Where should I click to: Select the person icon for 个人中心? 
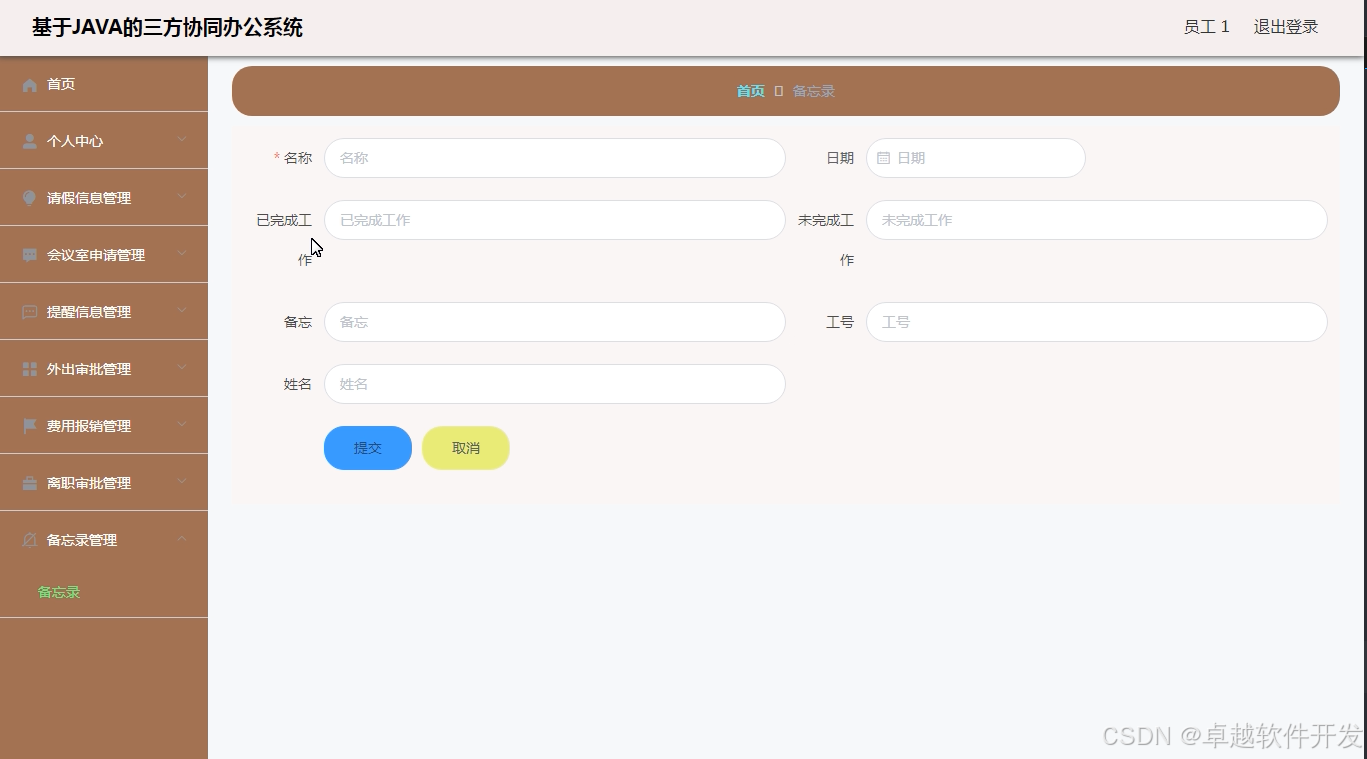point(29,140)
